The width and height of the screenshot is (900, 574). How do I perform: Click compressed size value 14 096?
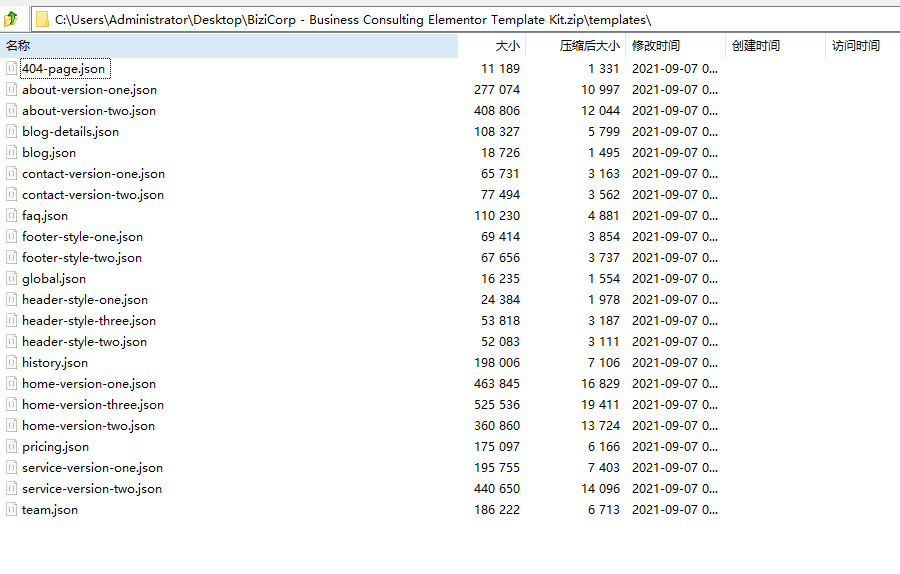[x=600, y=489]
